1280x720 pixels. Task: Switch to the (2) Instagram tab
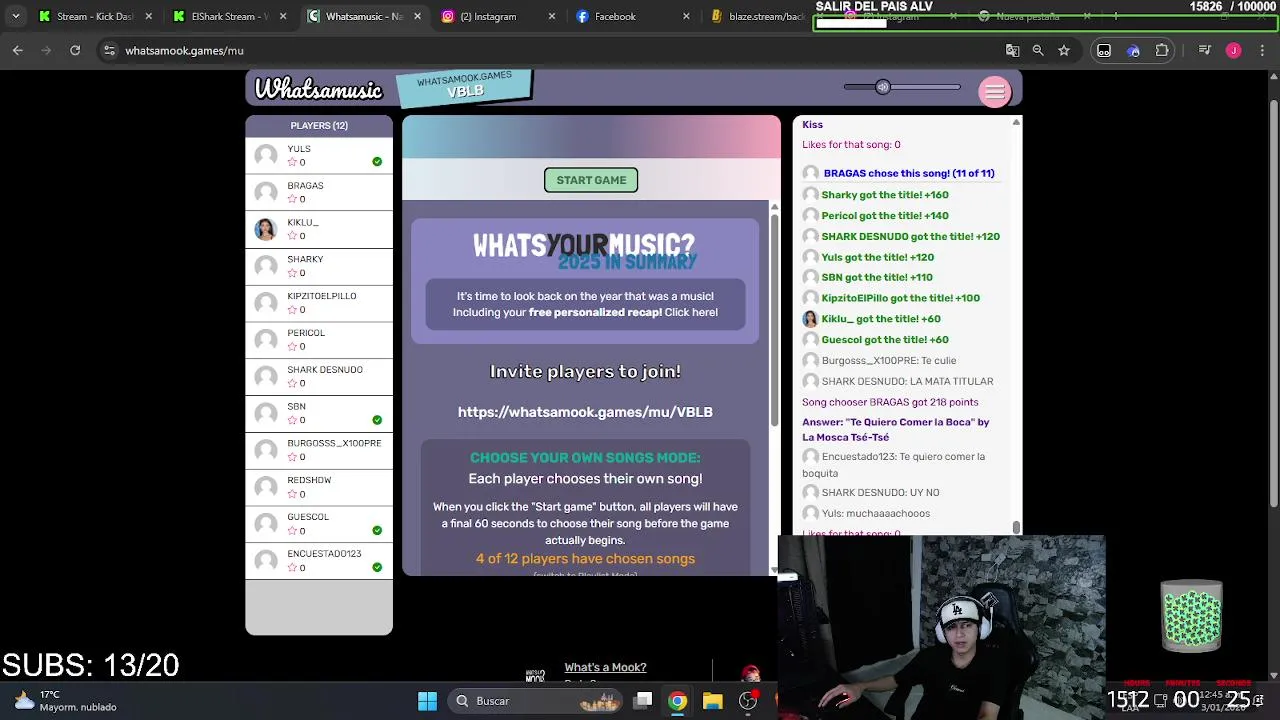tap(497, 16)
